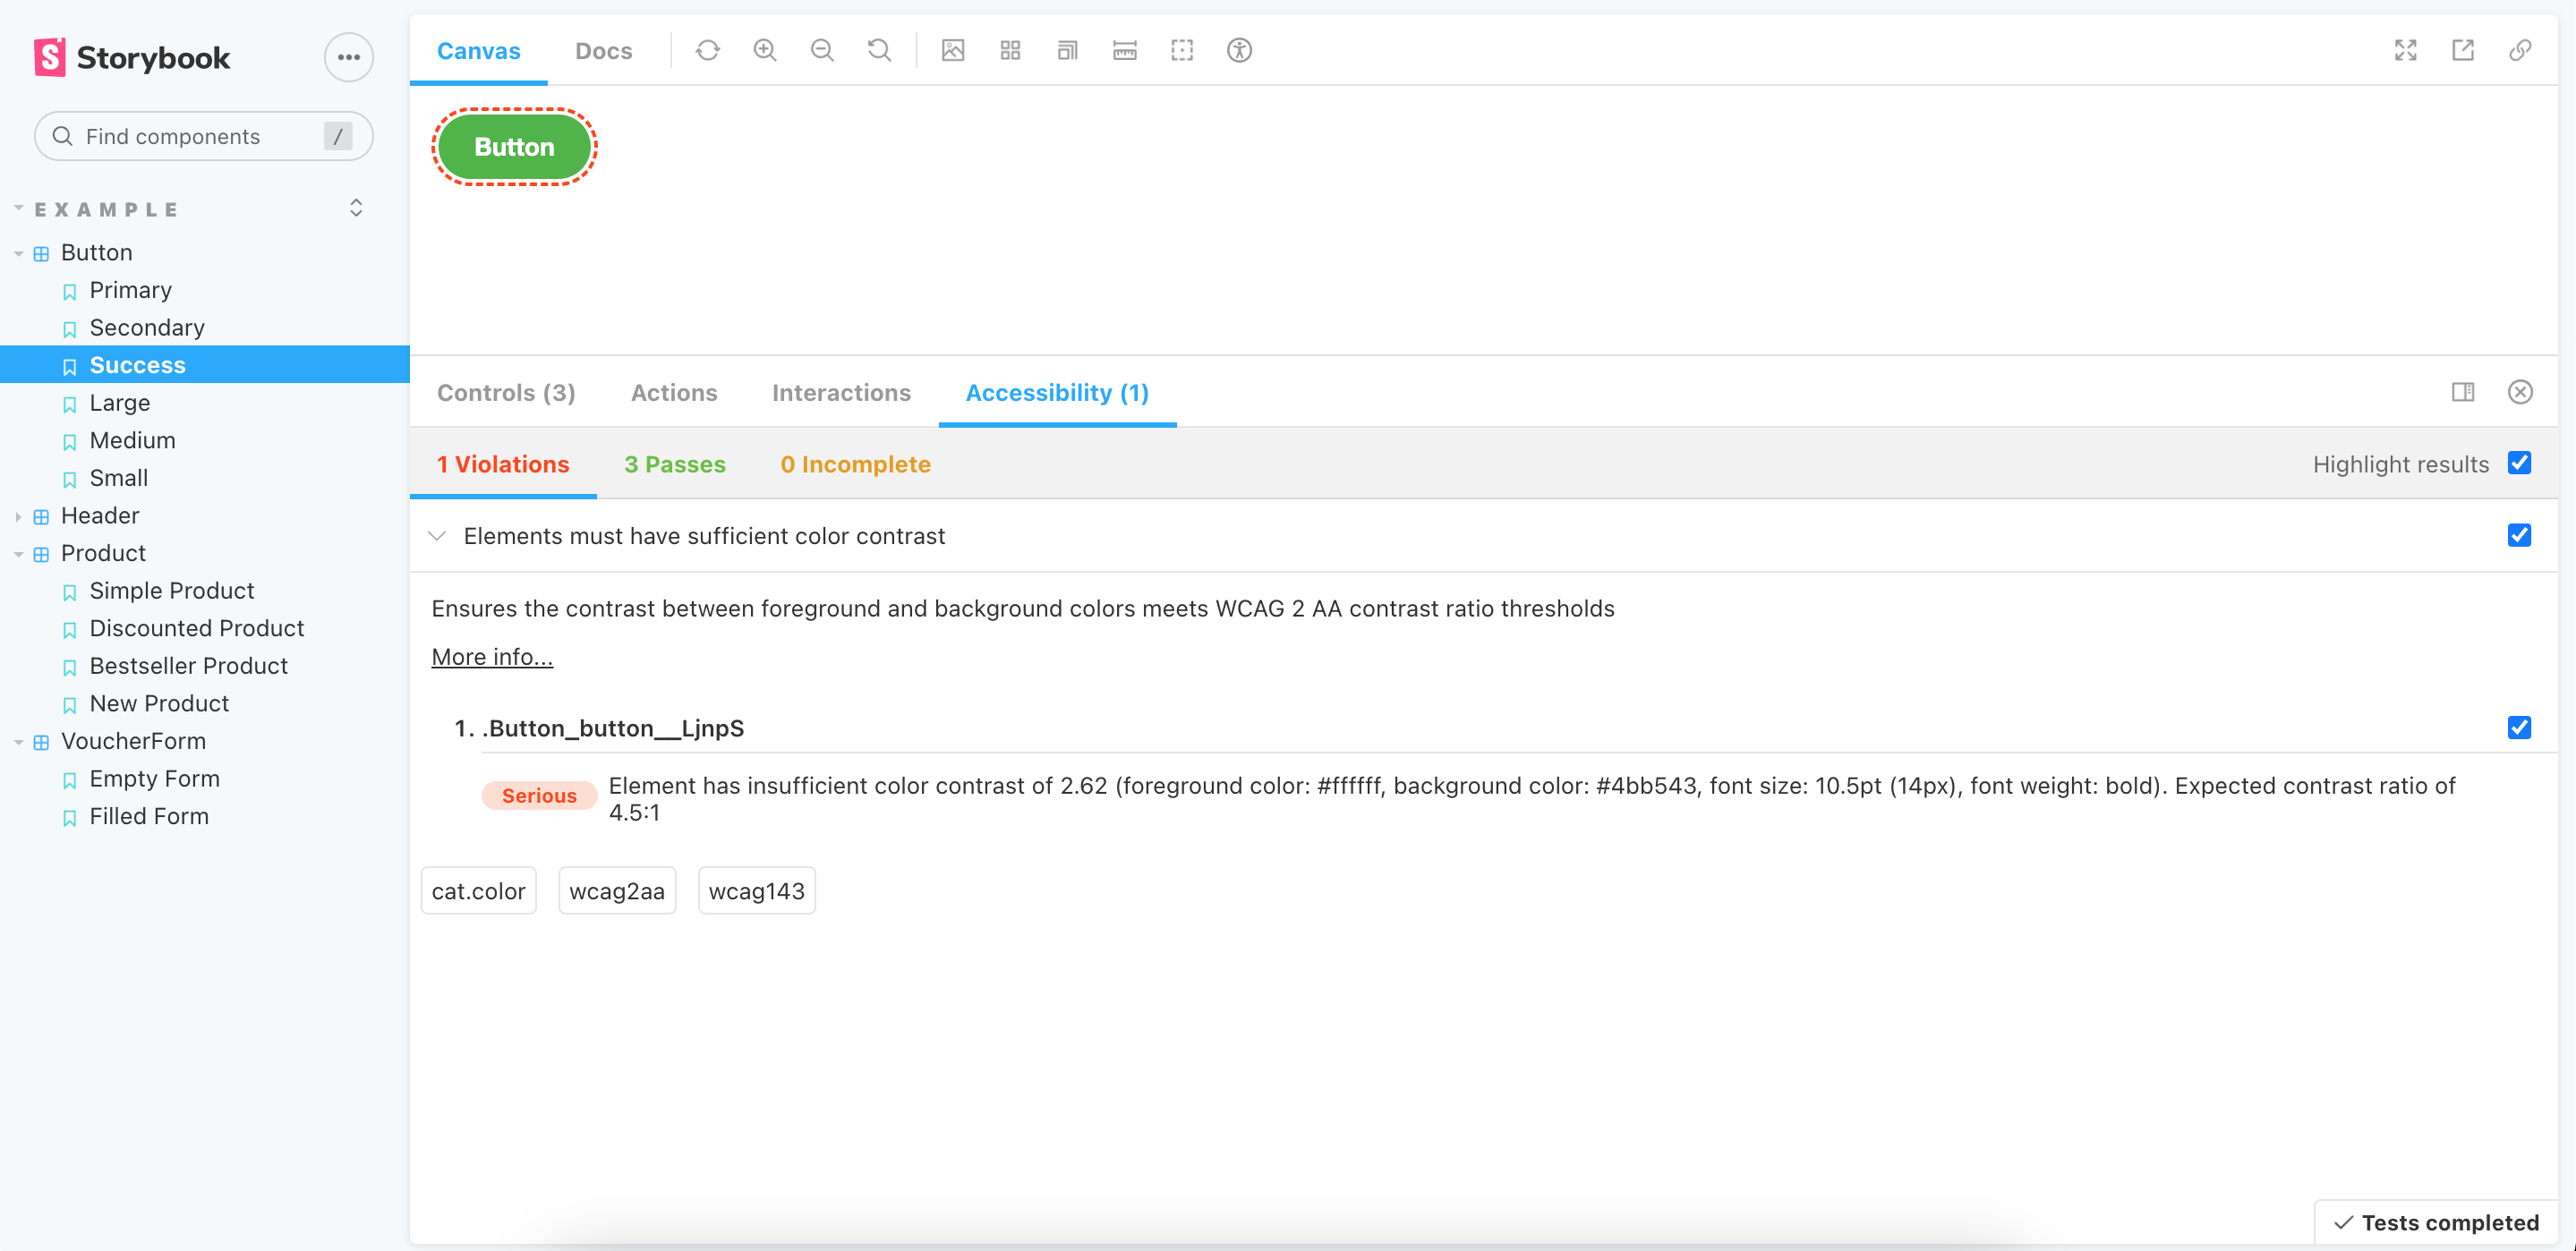2576x1251 pixels.
Task: Click the zoom out icon in toolbar
Action: tap(822, 49)
